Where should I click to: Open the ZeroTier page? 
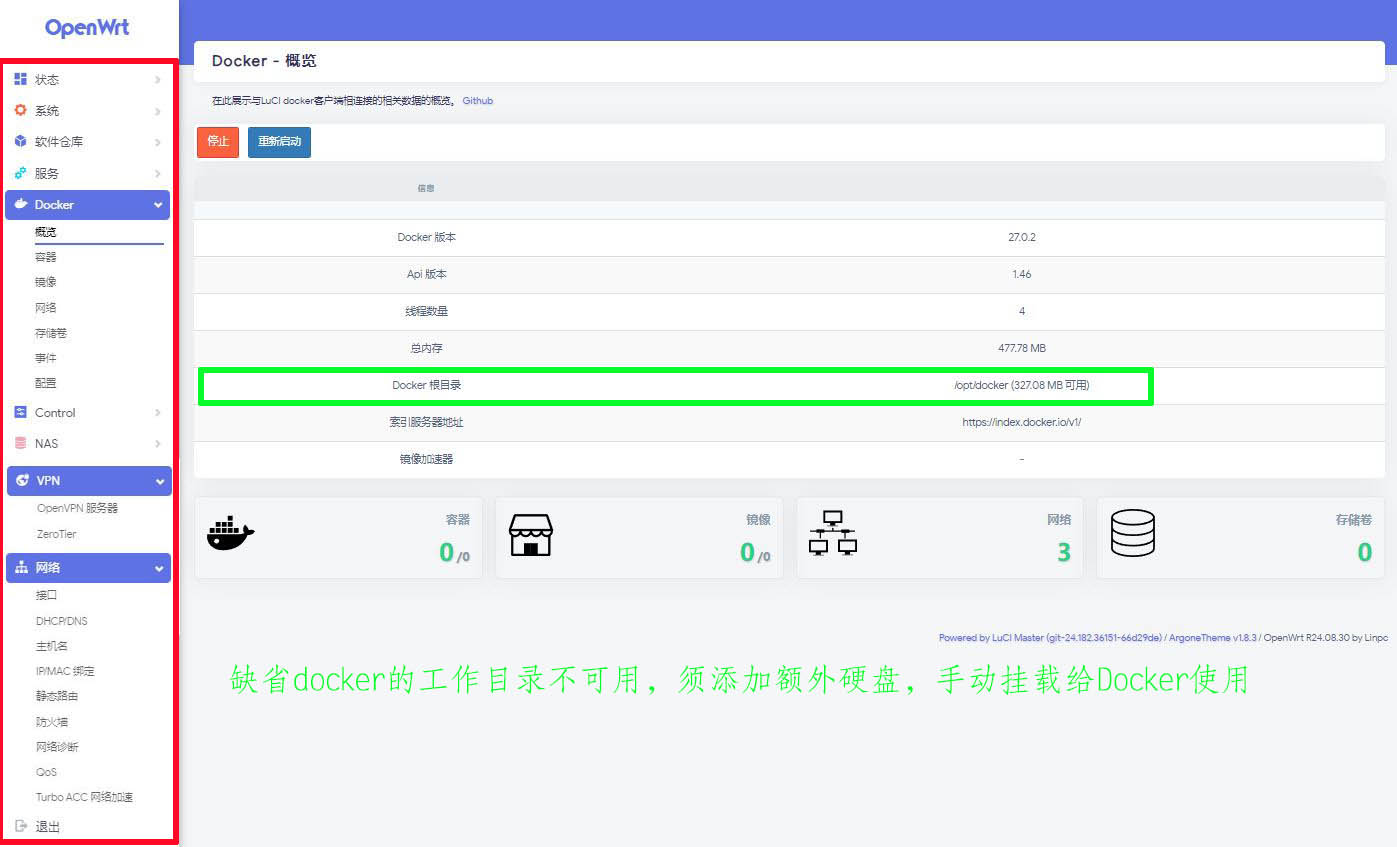coord(56,534)
